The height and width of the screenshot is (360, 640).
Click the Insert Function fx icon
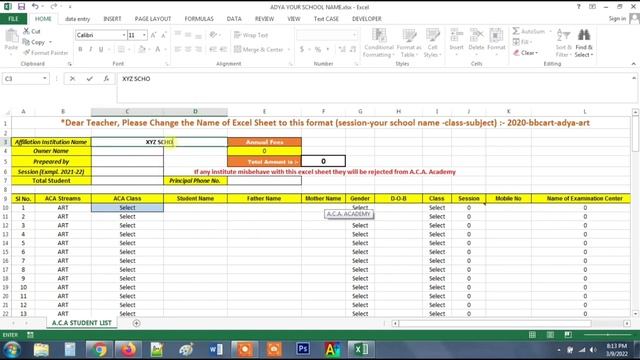(106, 78)
